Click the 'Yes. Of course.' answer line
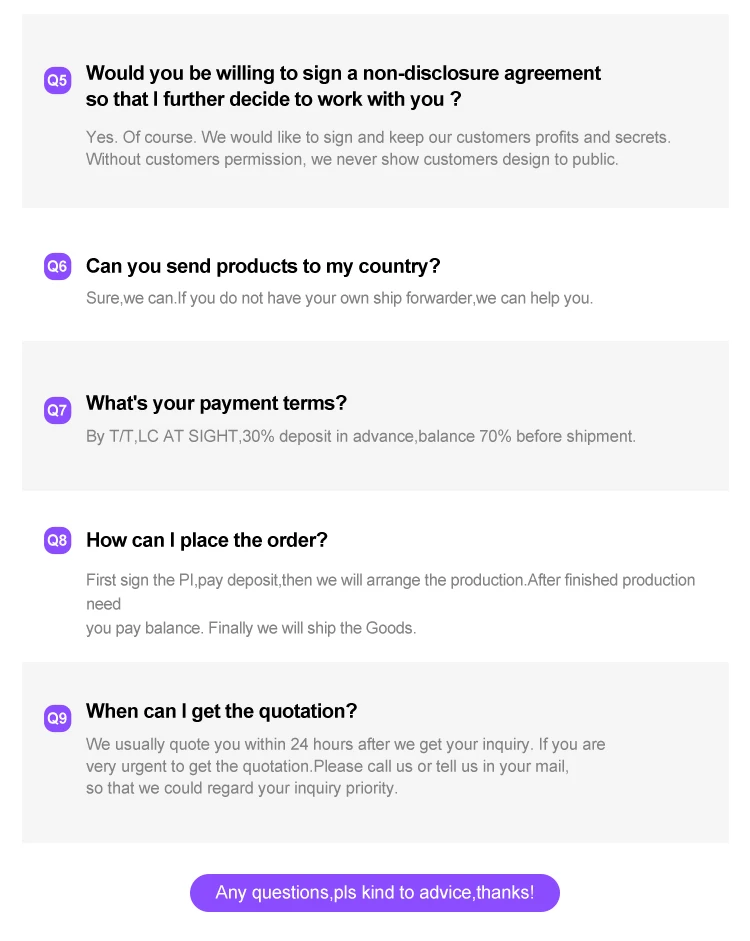The width and height of the screenshot is (750, 941). pos(378,137)
